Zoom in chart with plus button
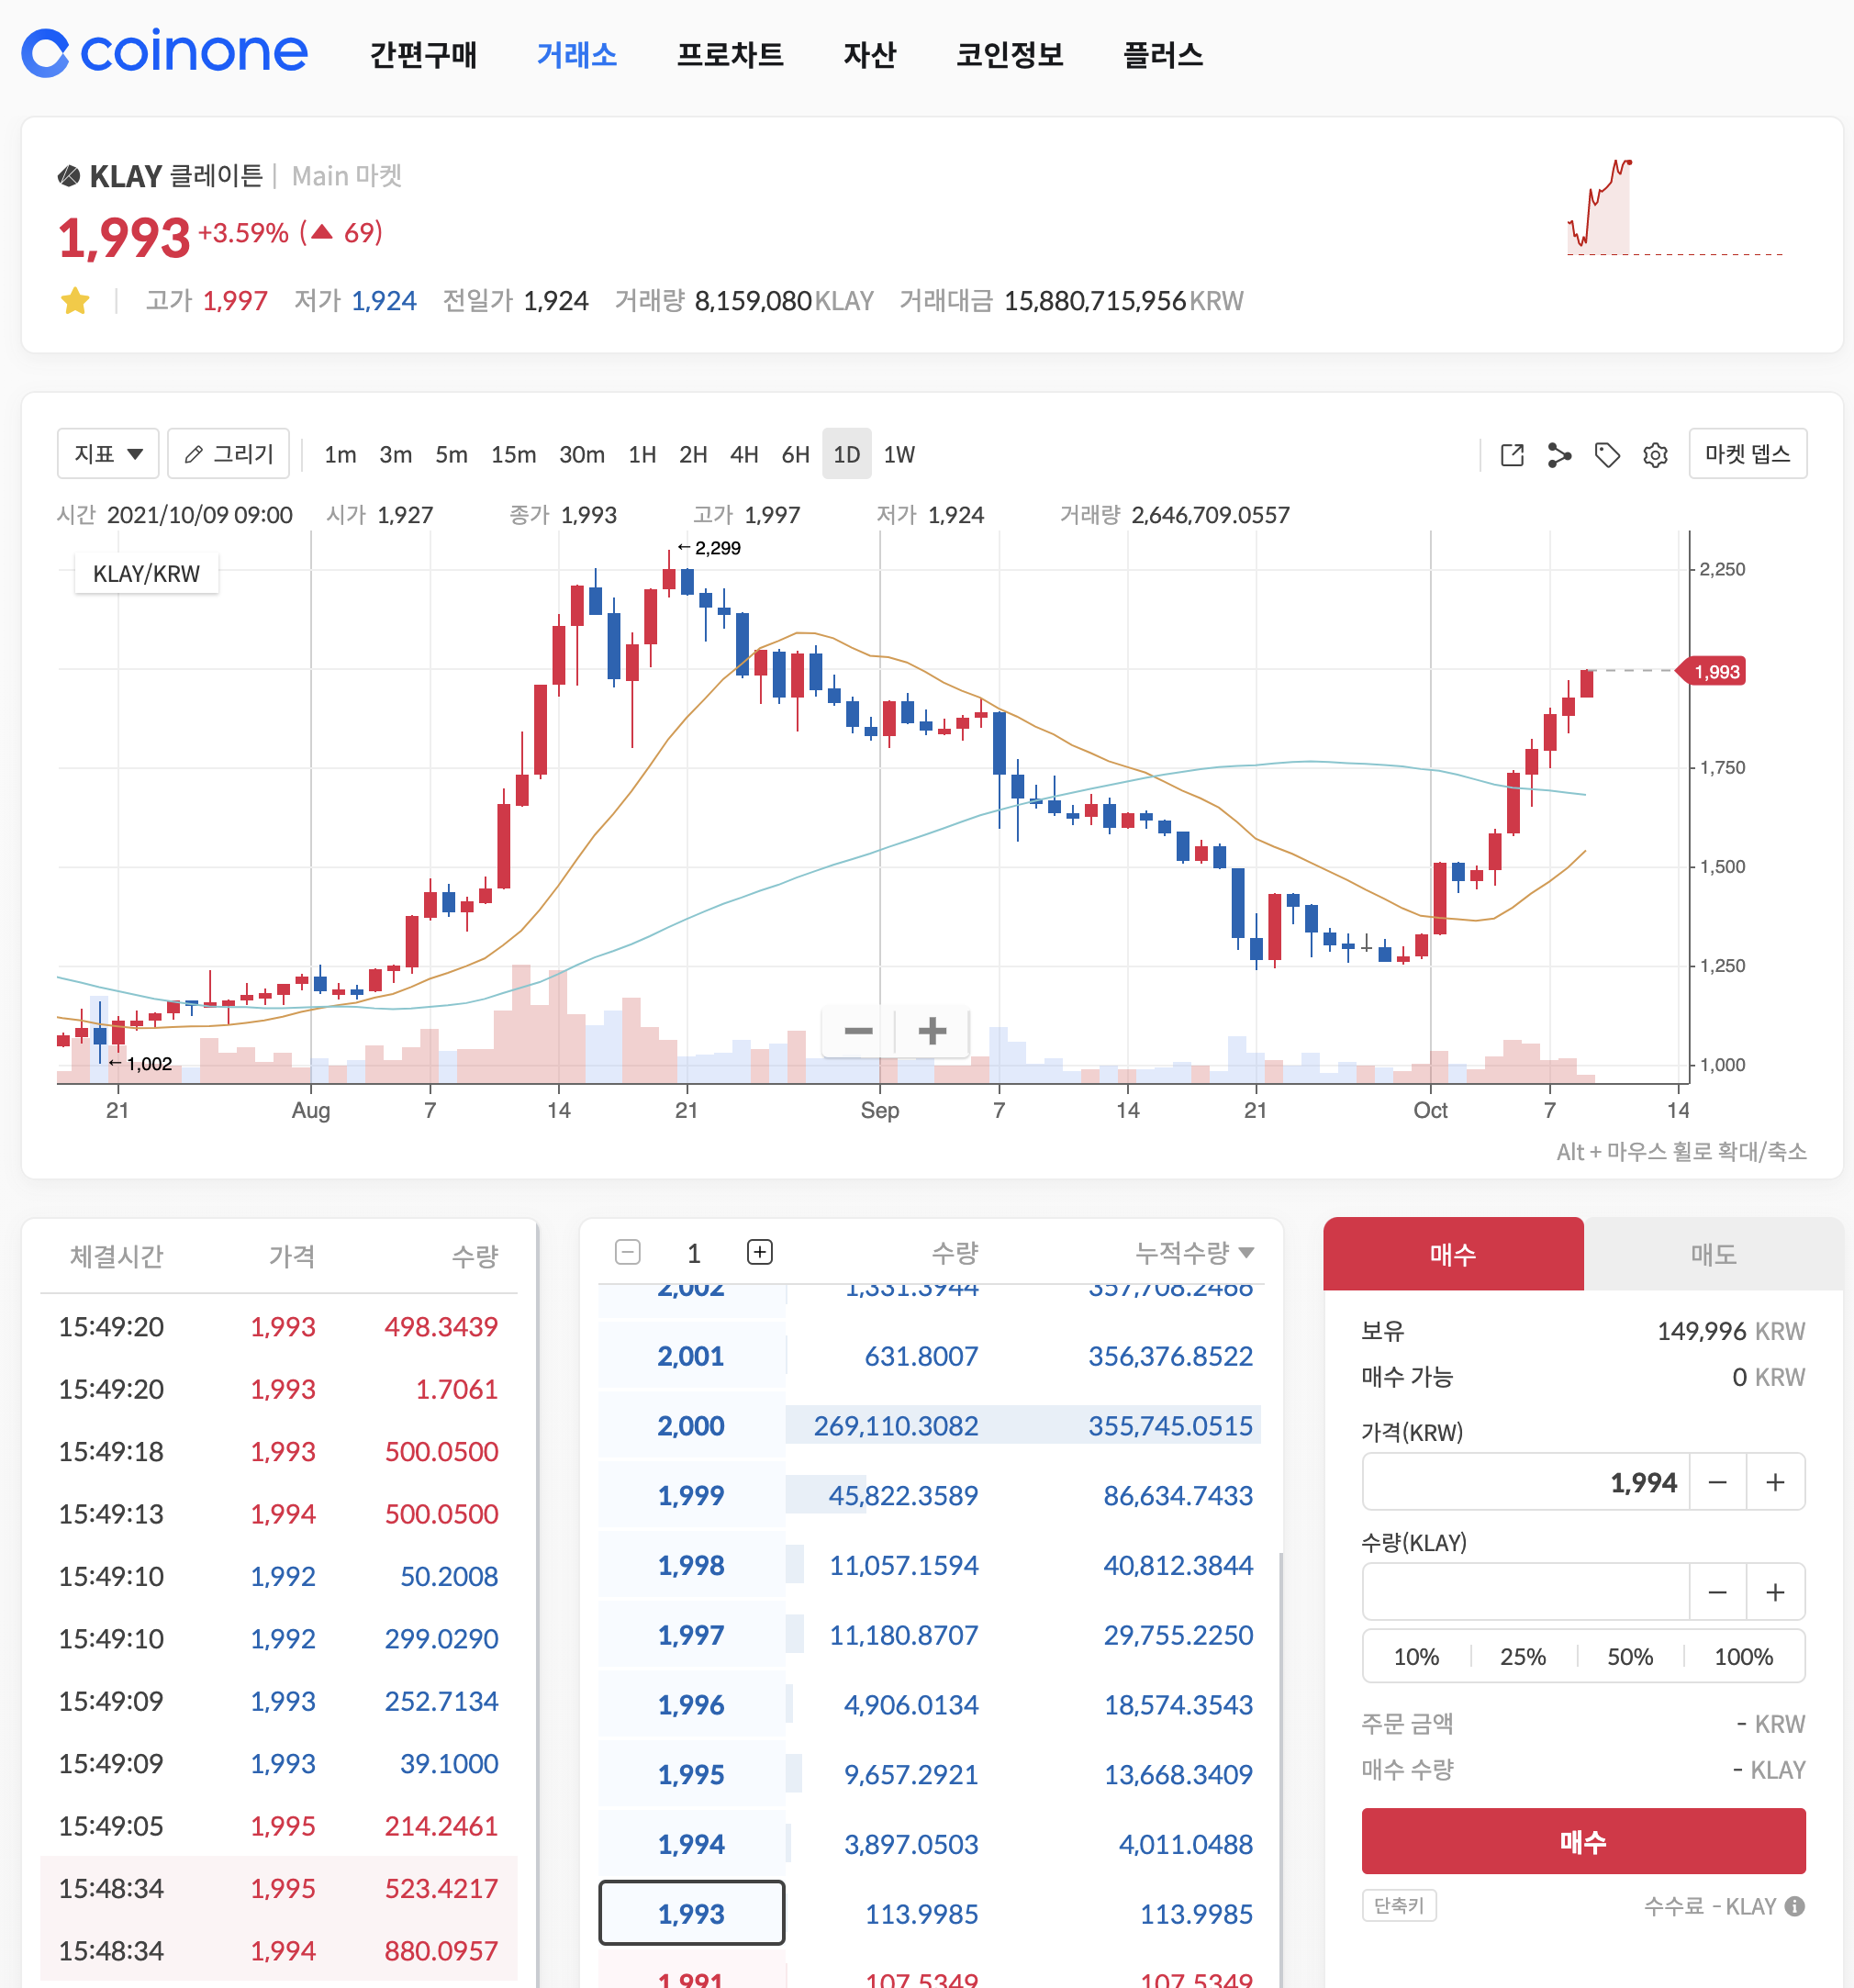The image size is (1854, 1988). pyautogui.click(x=932, y=1031)
